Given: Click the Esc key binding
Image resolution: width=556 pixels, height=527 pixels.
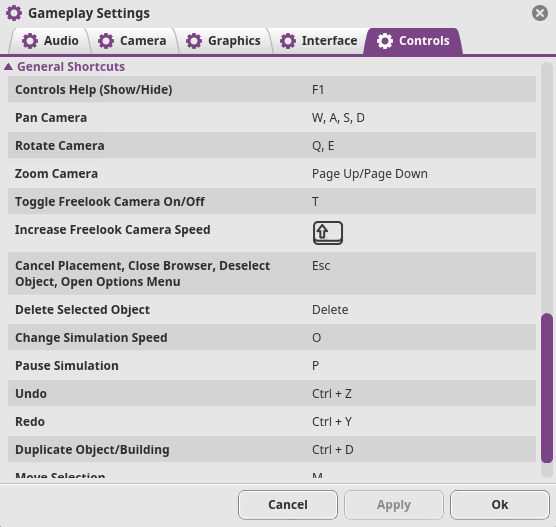Looking at the screenshot, I should 321,266.
